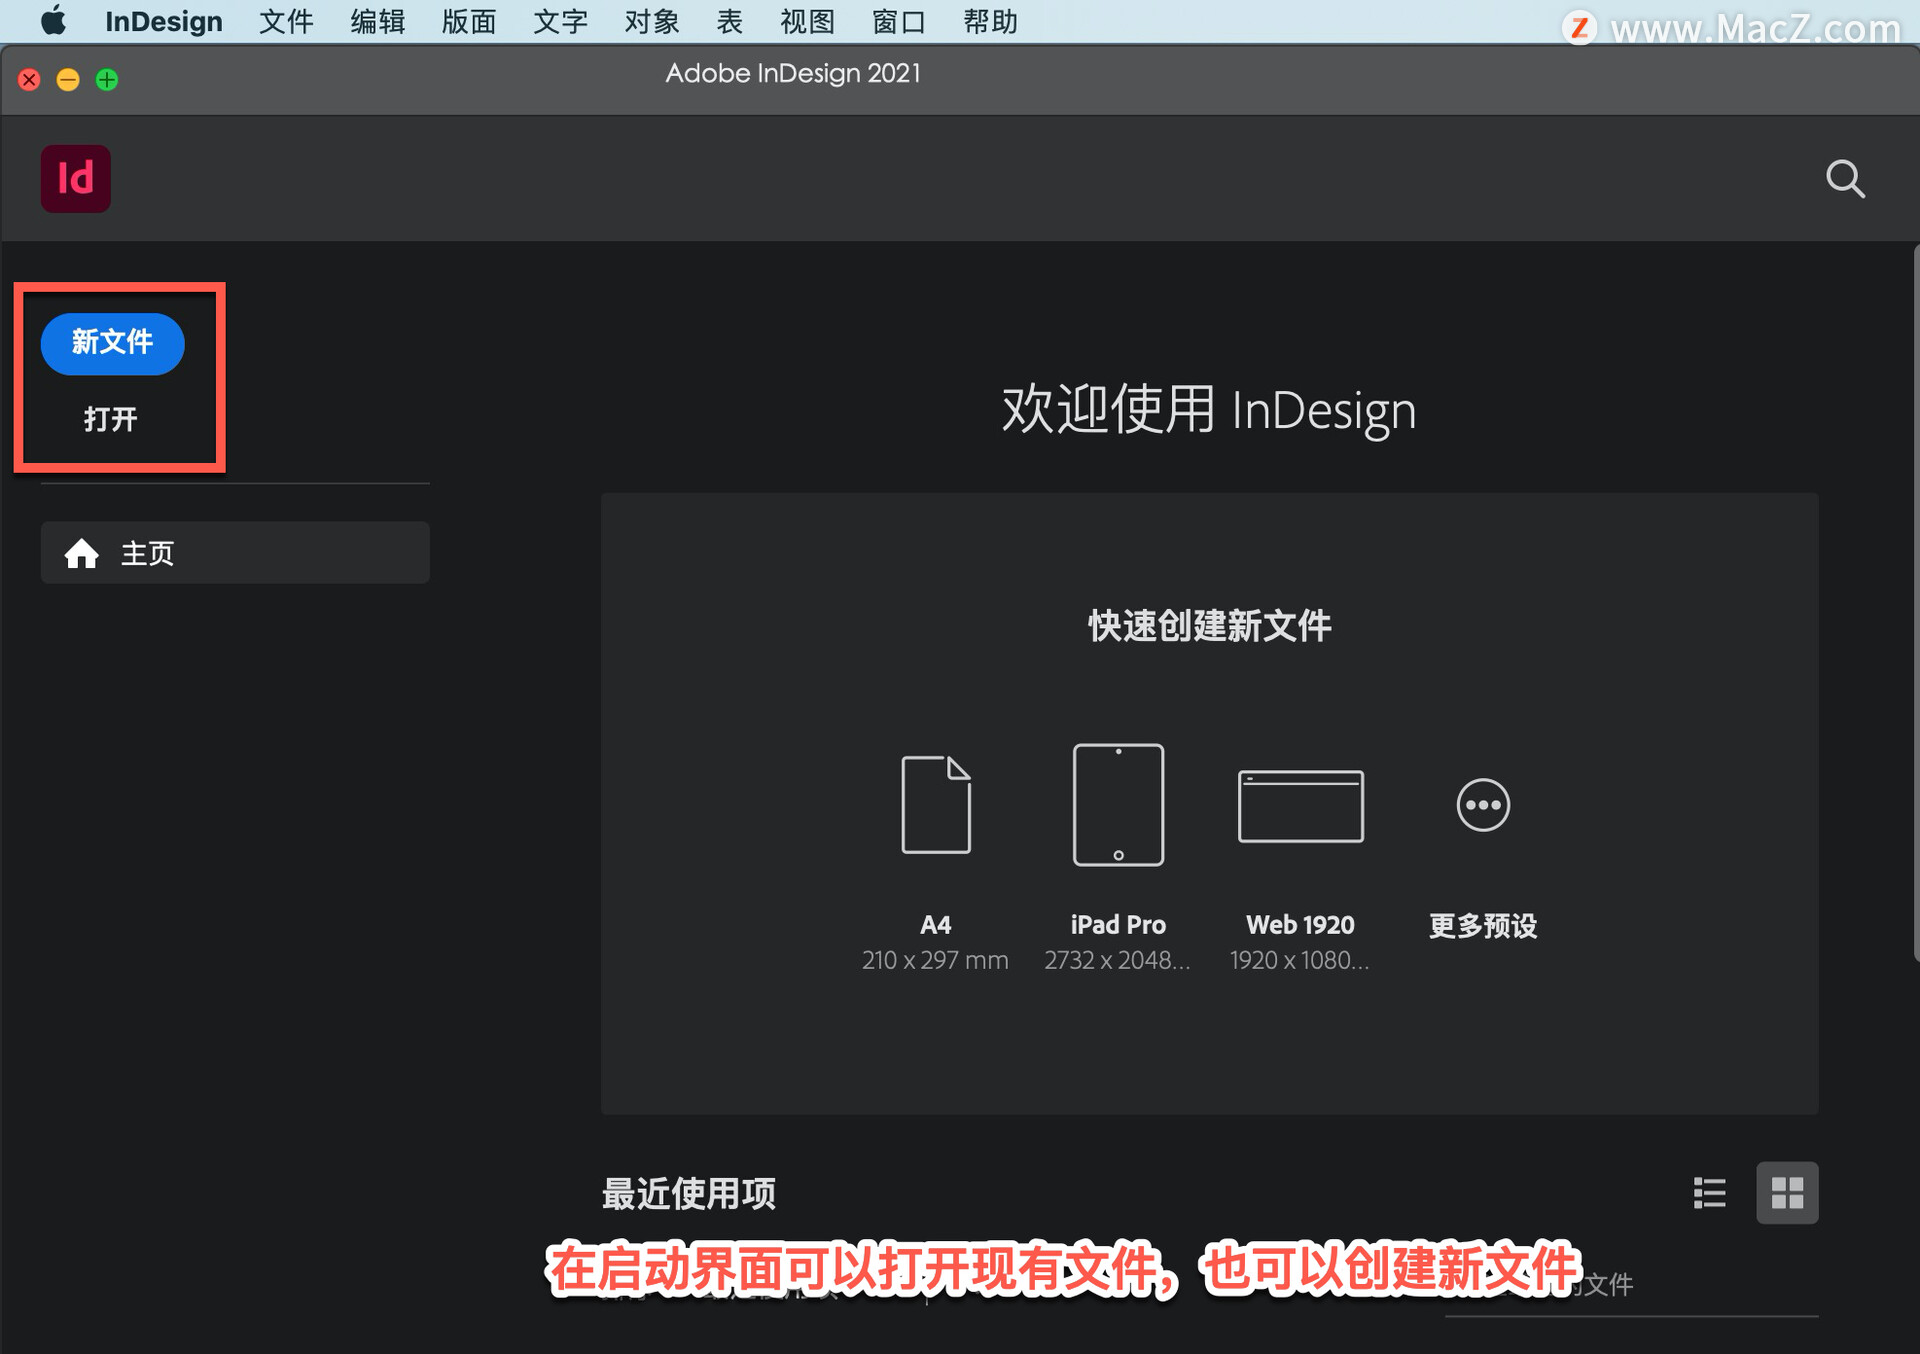Open the 窗口 window menu
Image resolution: width=1920 pixels, height=1354 pixels.
[898, 21]
